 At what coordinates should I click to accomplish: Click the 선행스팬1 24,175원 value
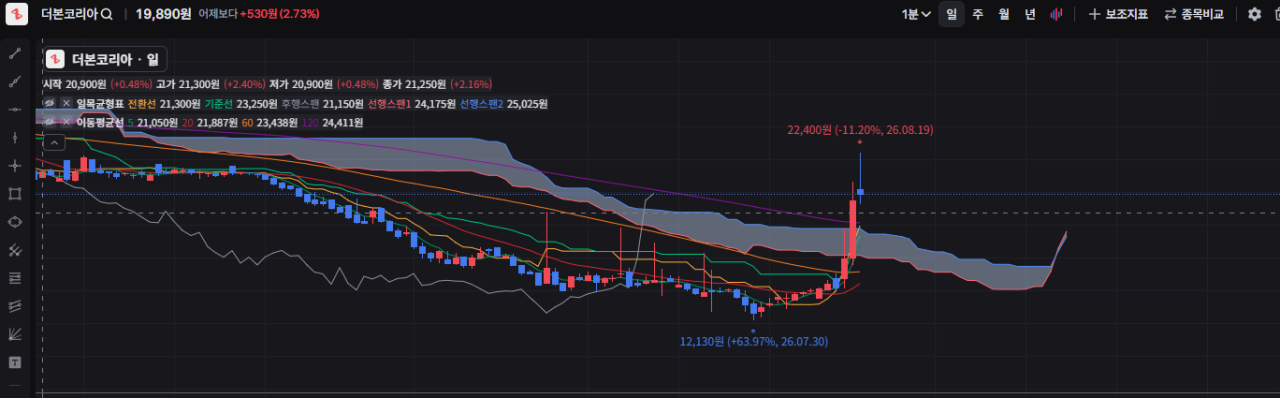point(412,103)
